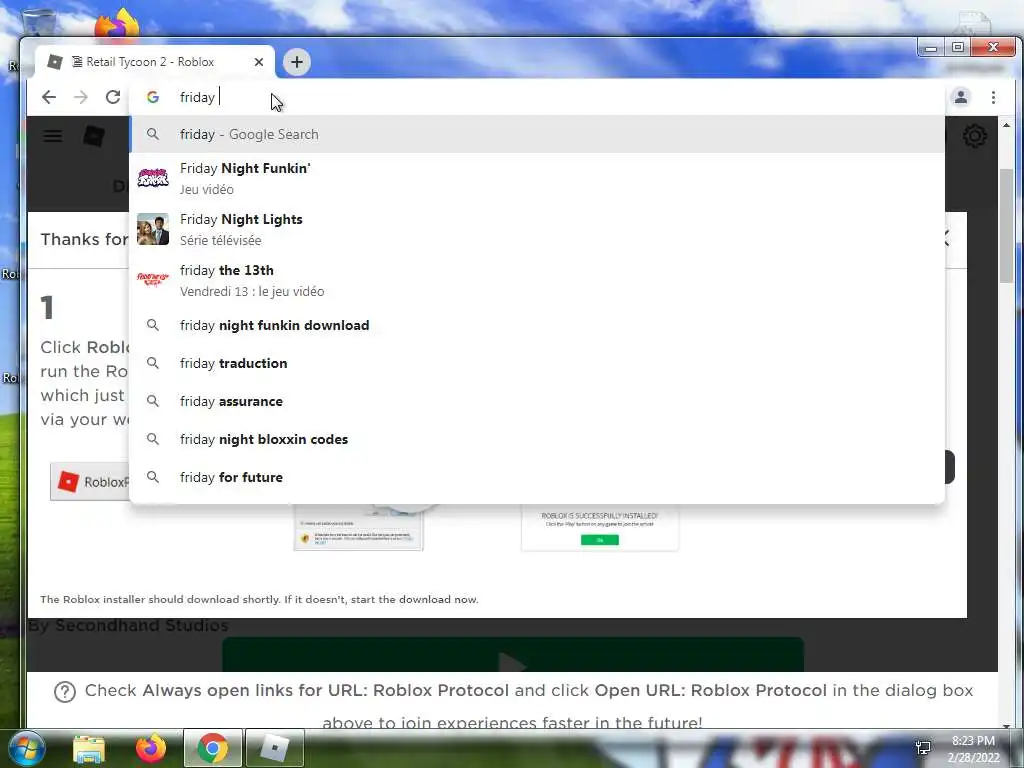The width and height of the screenshot is (1024, 768).
Task: Open Chrome's three-dot menu
Action: [x=993, y=97]
